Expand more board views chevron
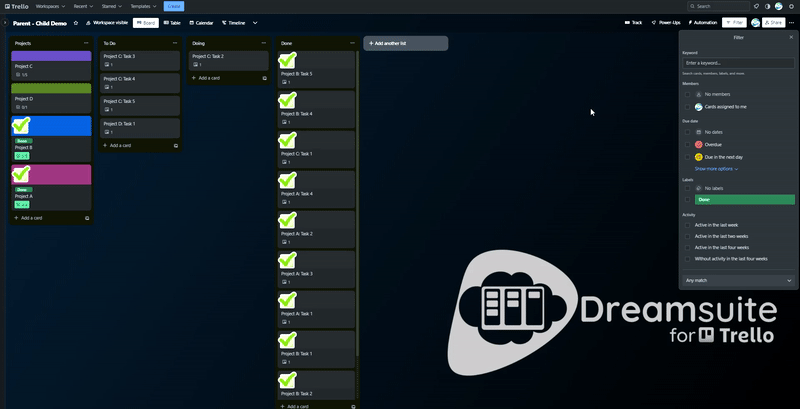The width and height of the screenshot is (800, 409). (255, 23)
